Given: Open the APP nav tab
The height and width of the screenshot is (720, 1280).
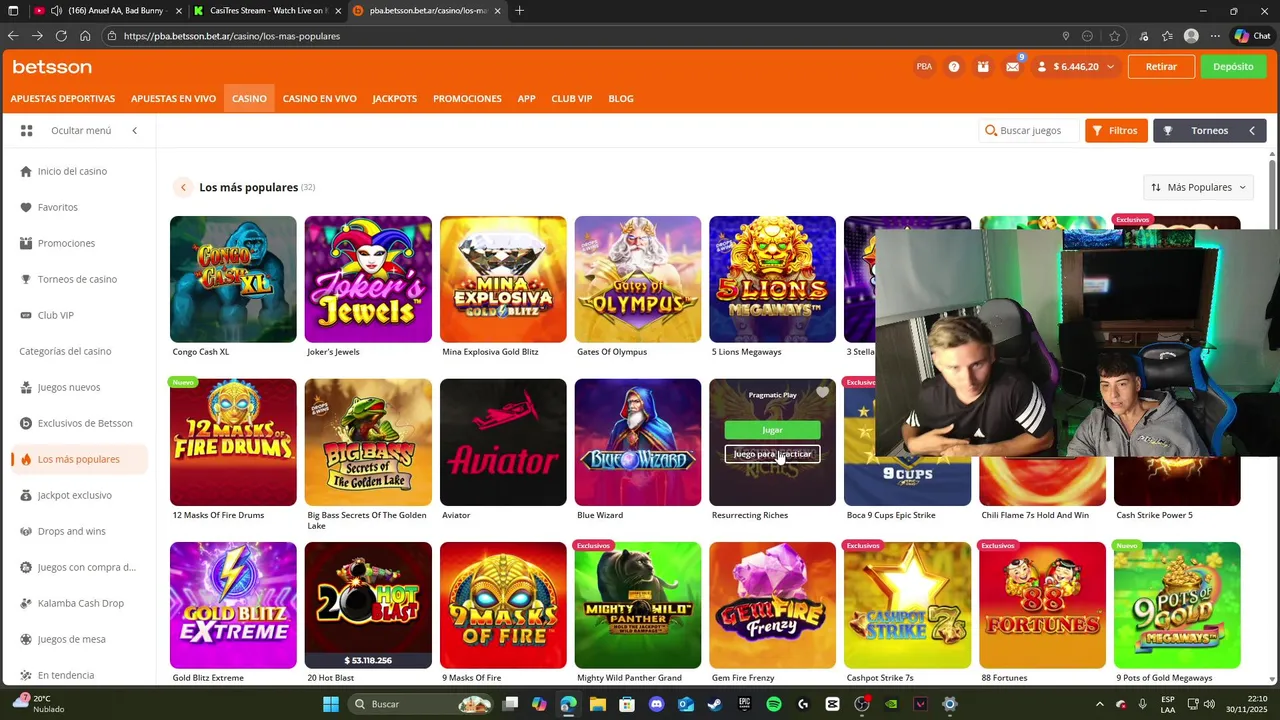Looking at the screenshot, I should (x=526, y=99).
